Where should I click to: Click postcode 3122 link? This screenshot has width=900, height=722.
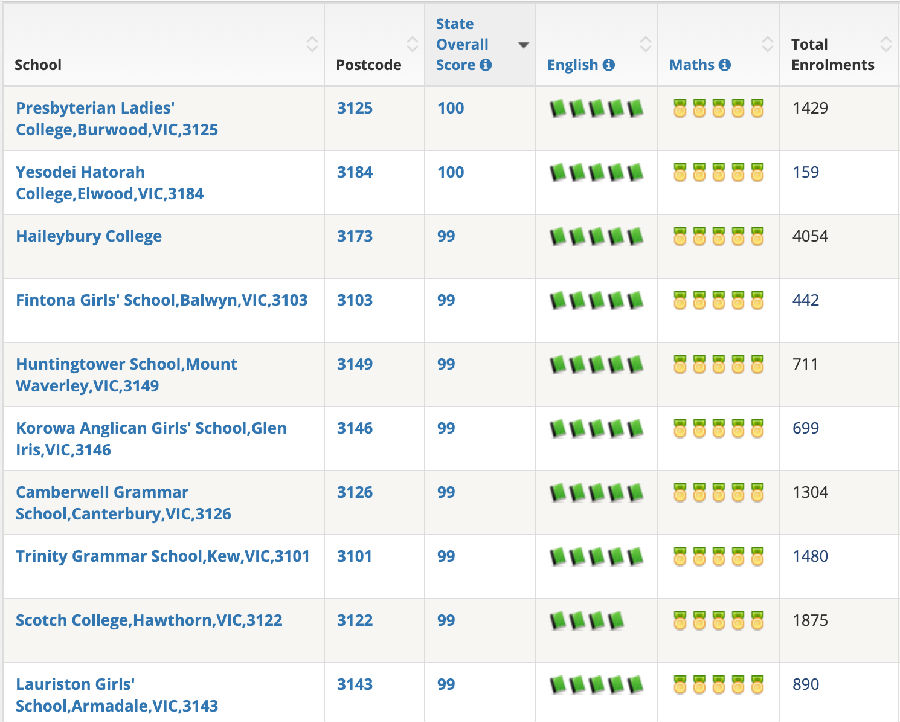(x=355, y=620)
